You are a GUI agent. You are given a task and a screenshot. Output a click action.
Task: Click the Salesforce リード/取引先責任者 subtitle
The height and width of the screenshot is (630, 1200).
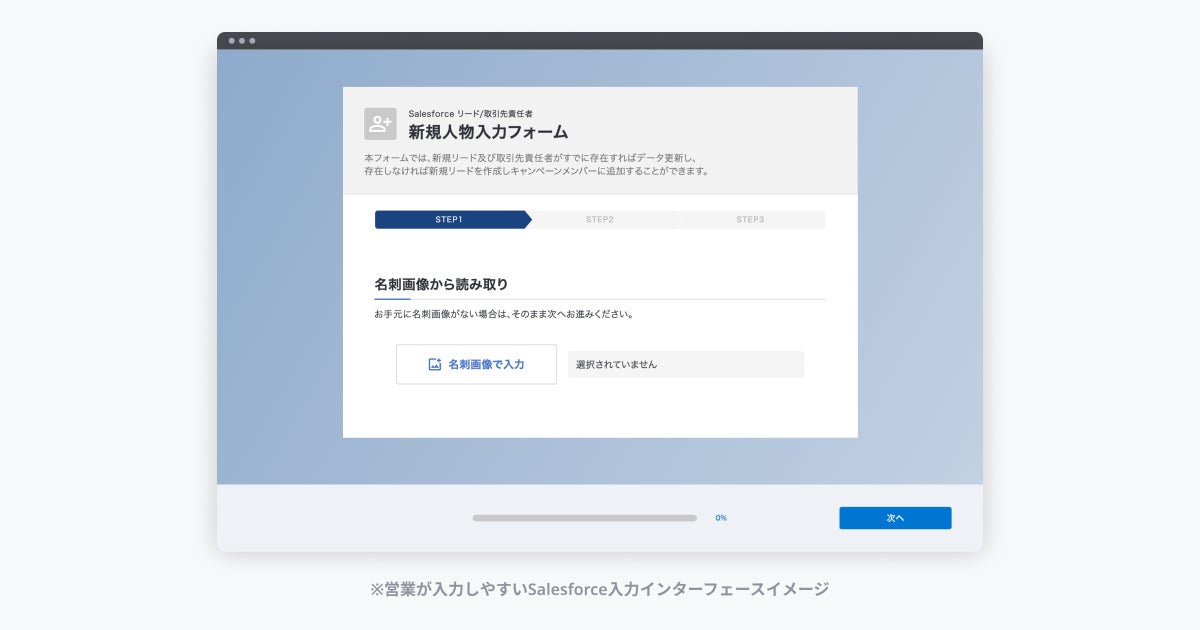(x=470, y=113)
